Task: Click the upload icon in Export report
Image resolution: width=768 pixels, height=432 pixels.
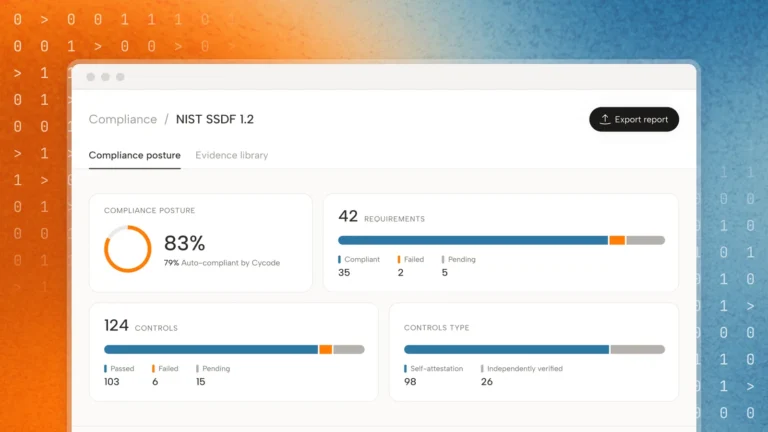Action: point(605,120)
